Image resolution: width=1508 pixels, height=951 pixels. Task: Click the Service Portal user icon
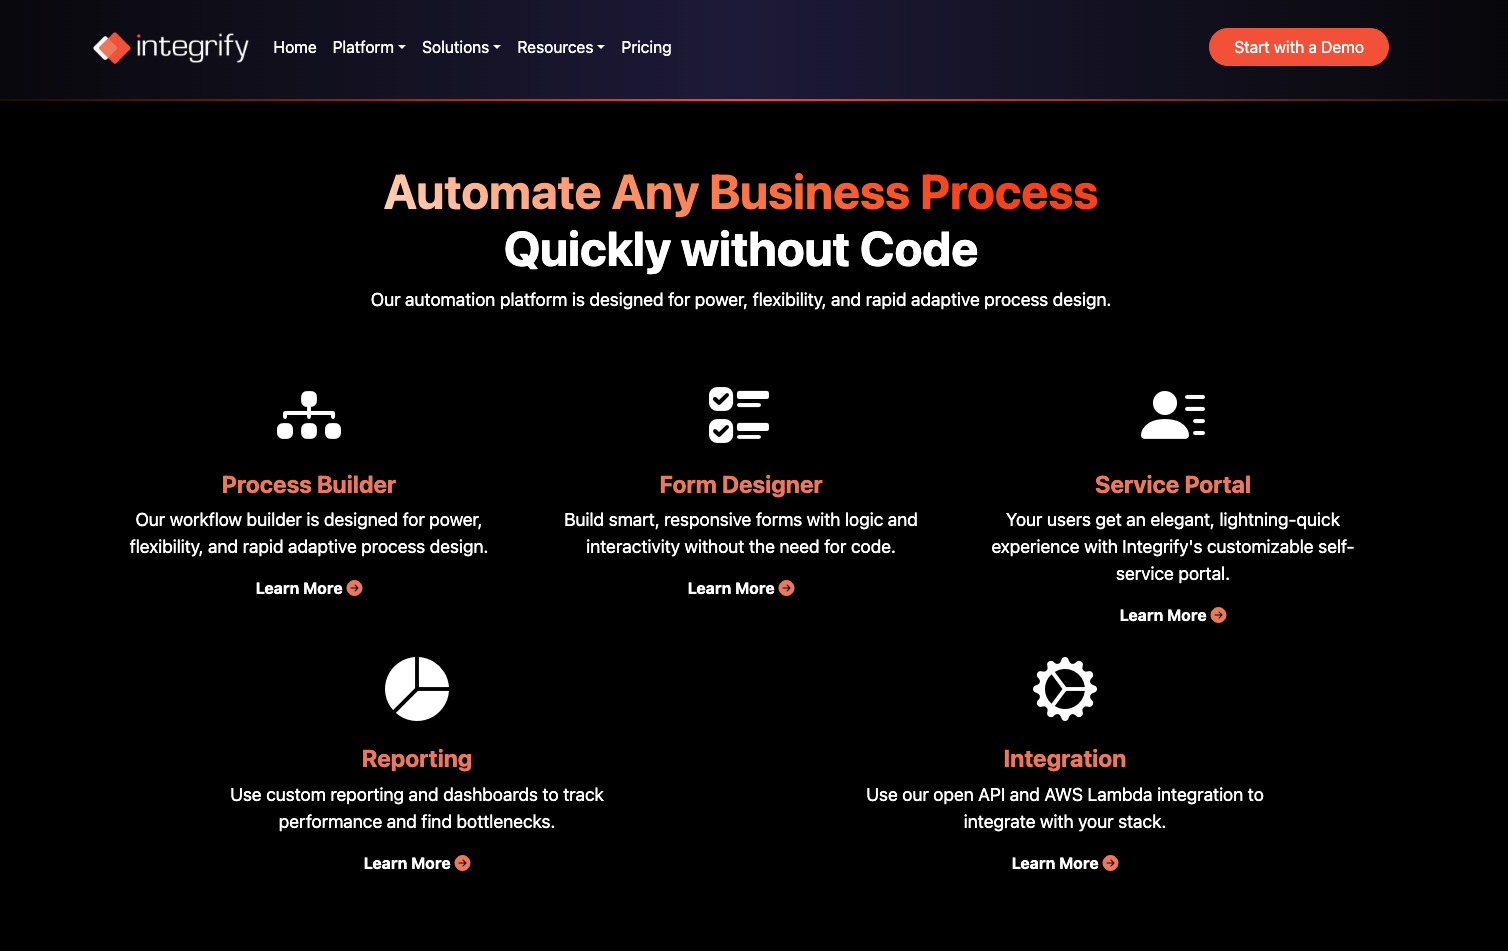coord(1173,415)
